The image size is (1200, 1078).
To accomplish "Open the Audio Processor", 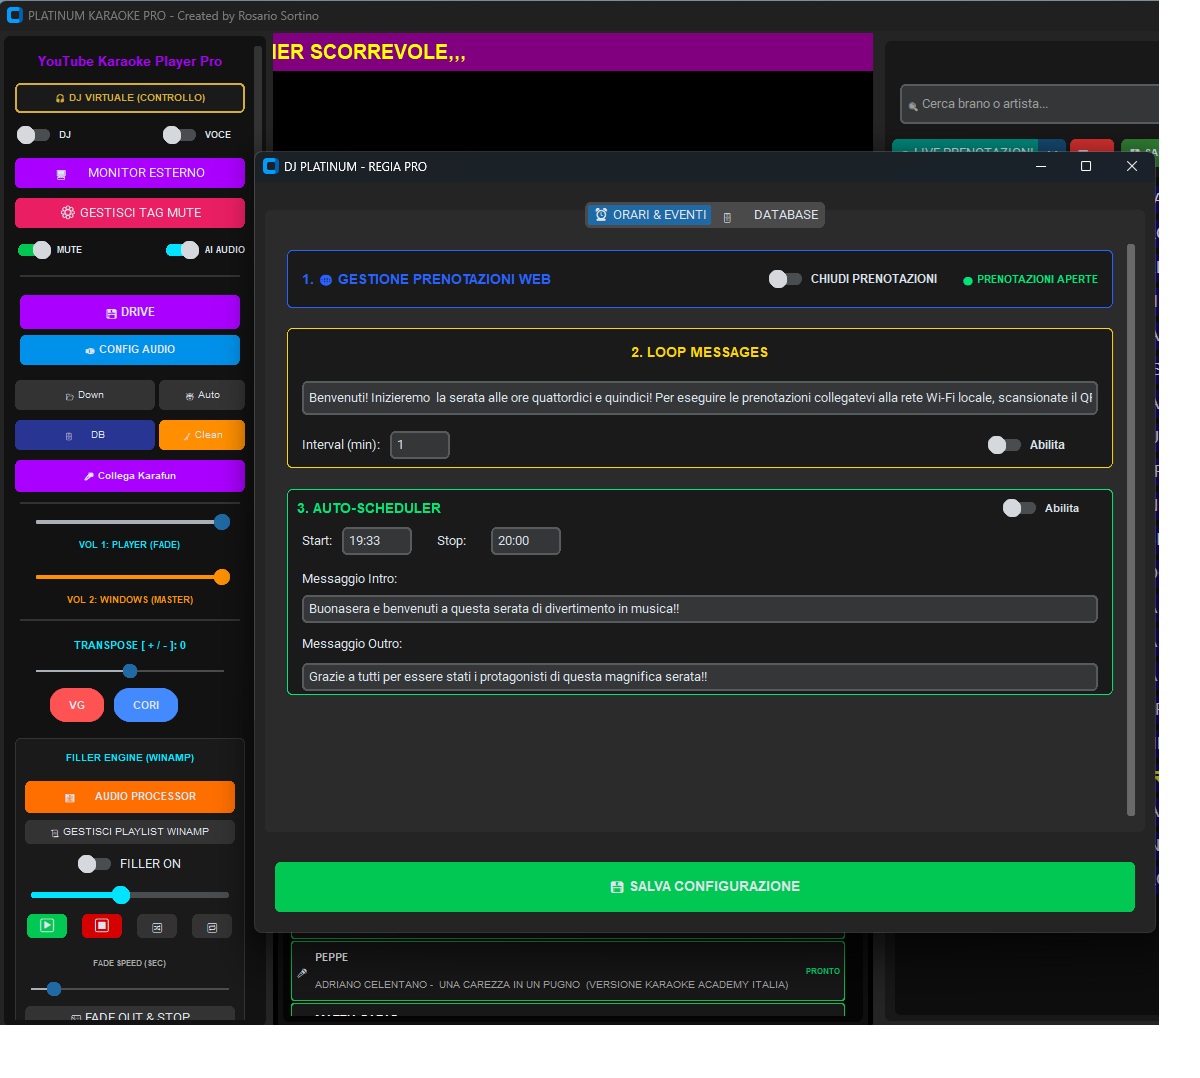I will pyautogui.click(x=129, y=797).
